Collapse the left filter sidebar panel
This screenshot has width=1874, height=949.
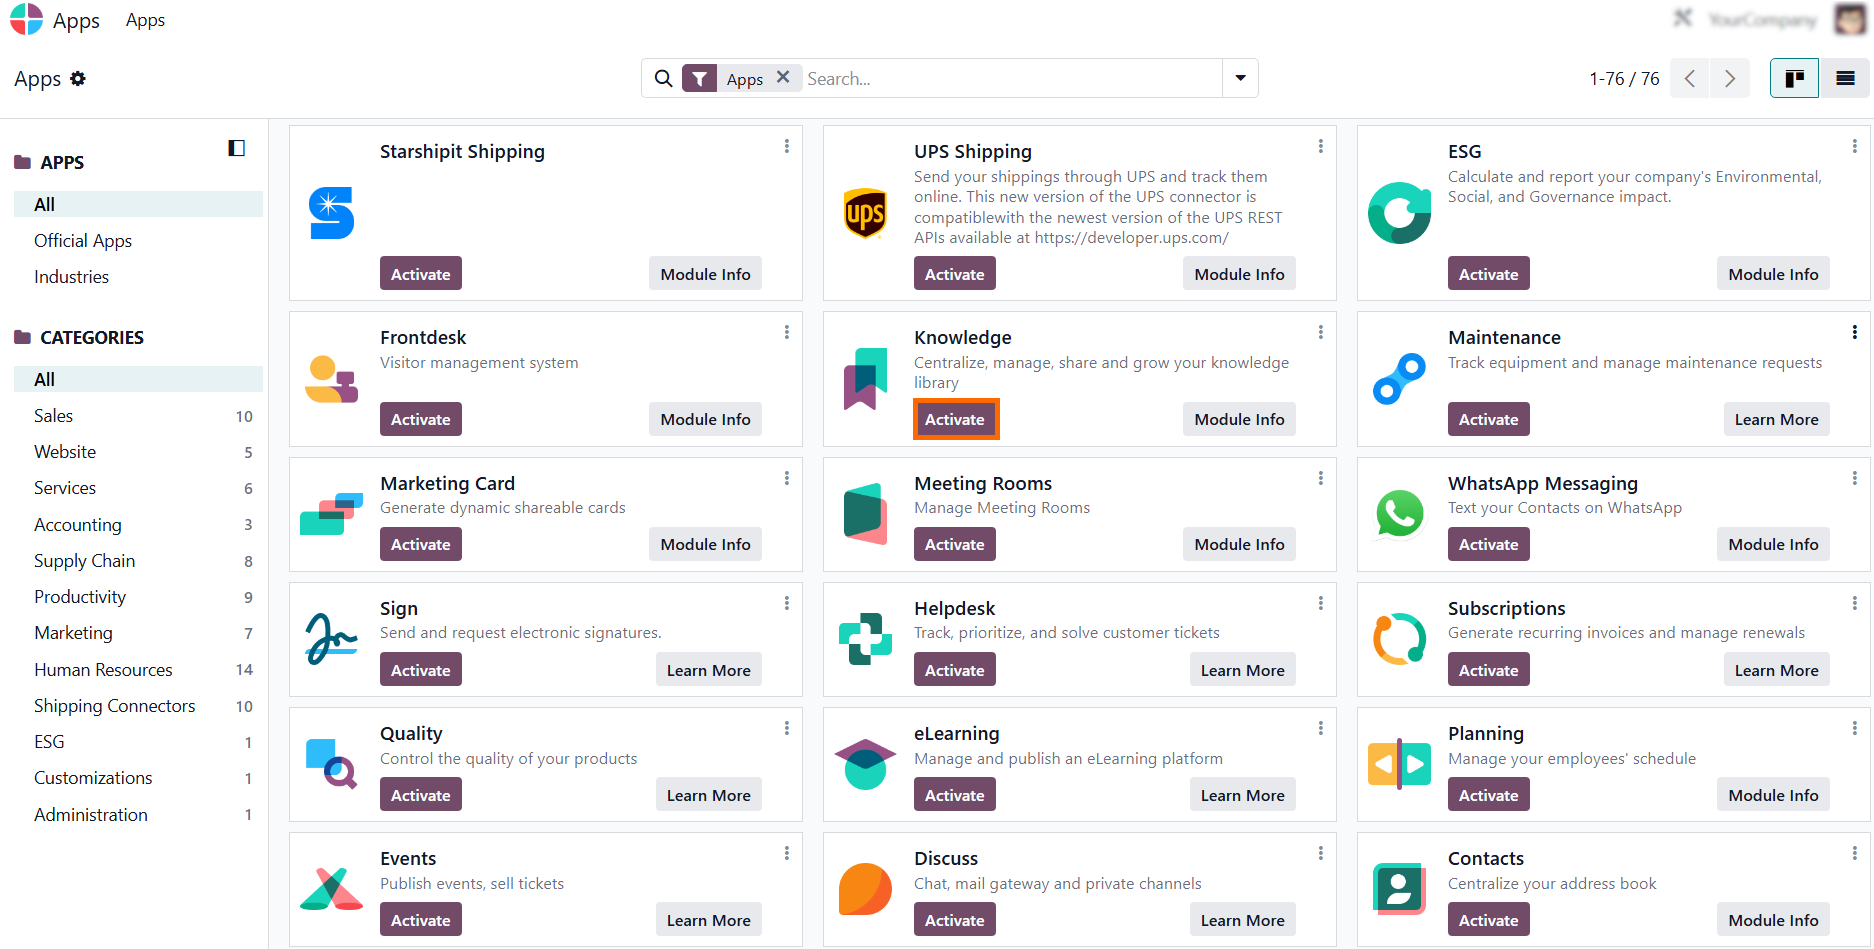[x=237, y=148]
